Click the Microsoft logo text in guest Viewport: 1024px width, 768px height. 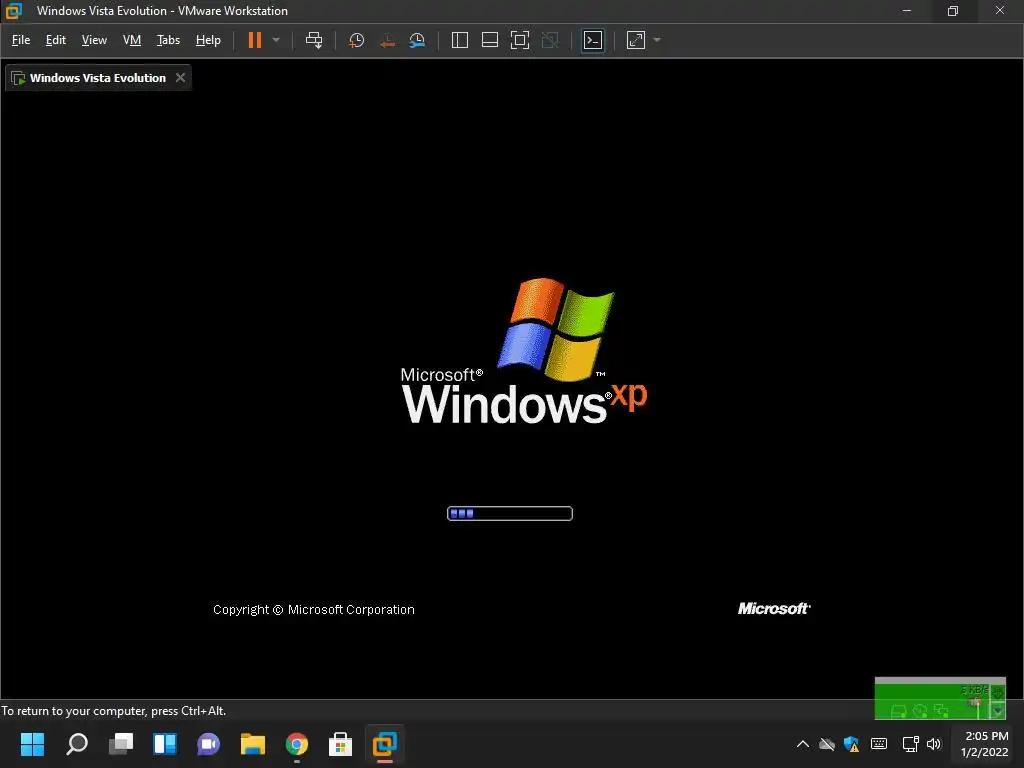click(x=775, y=609)
